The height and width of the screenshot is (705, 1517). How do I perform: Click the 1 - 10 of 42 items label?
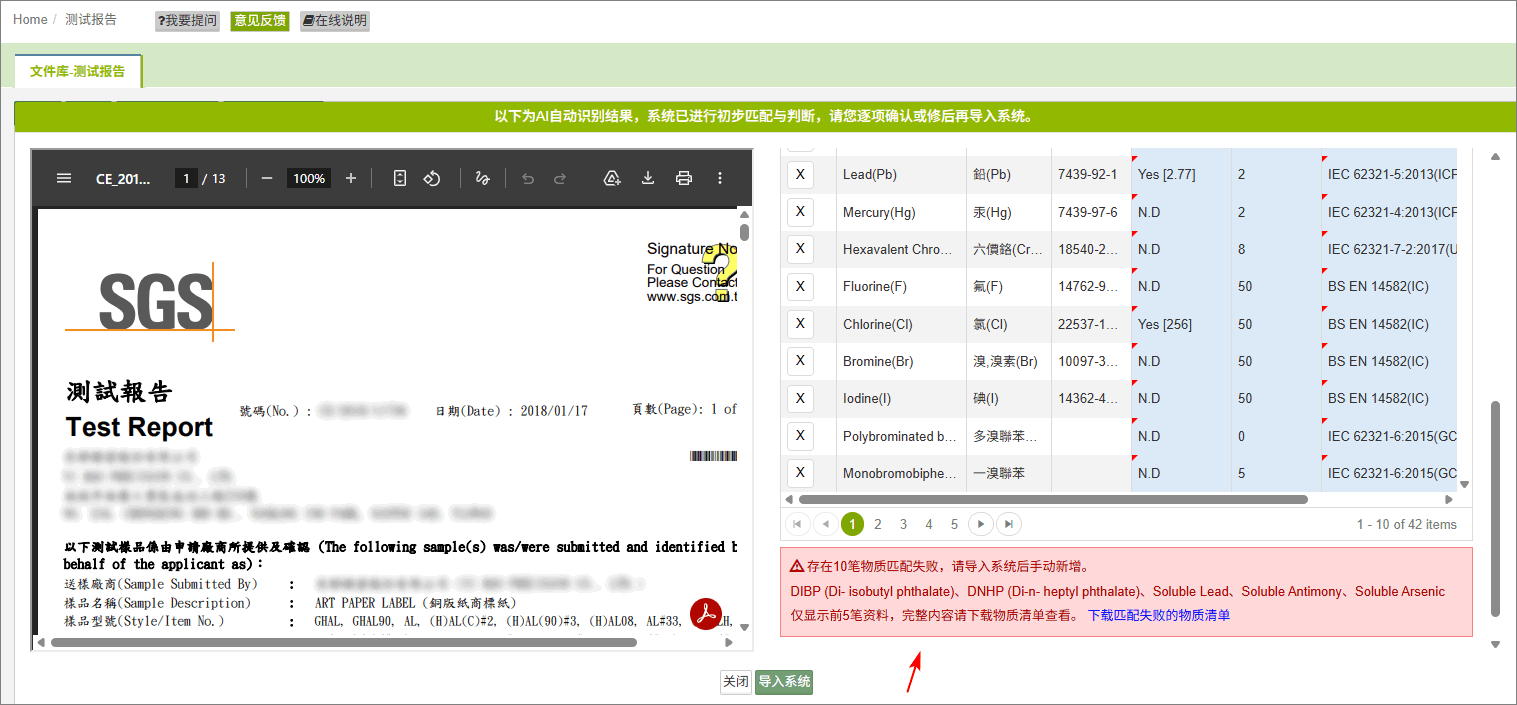pyautogui.click(x=1407, y=524)
